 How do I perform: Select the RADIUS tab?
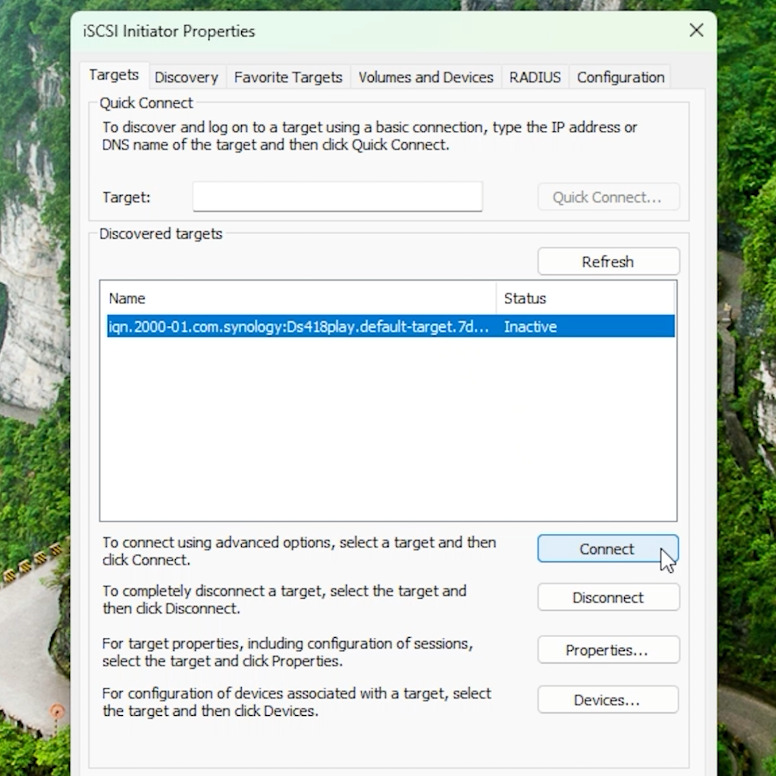[535, 77]
